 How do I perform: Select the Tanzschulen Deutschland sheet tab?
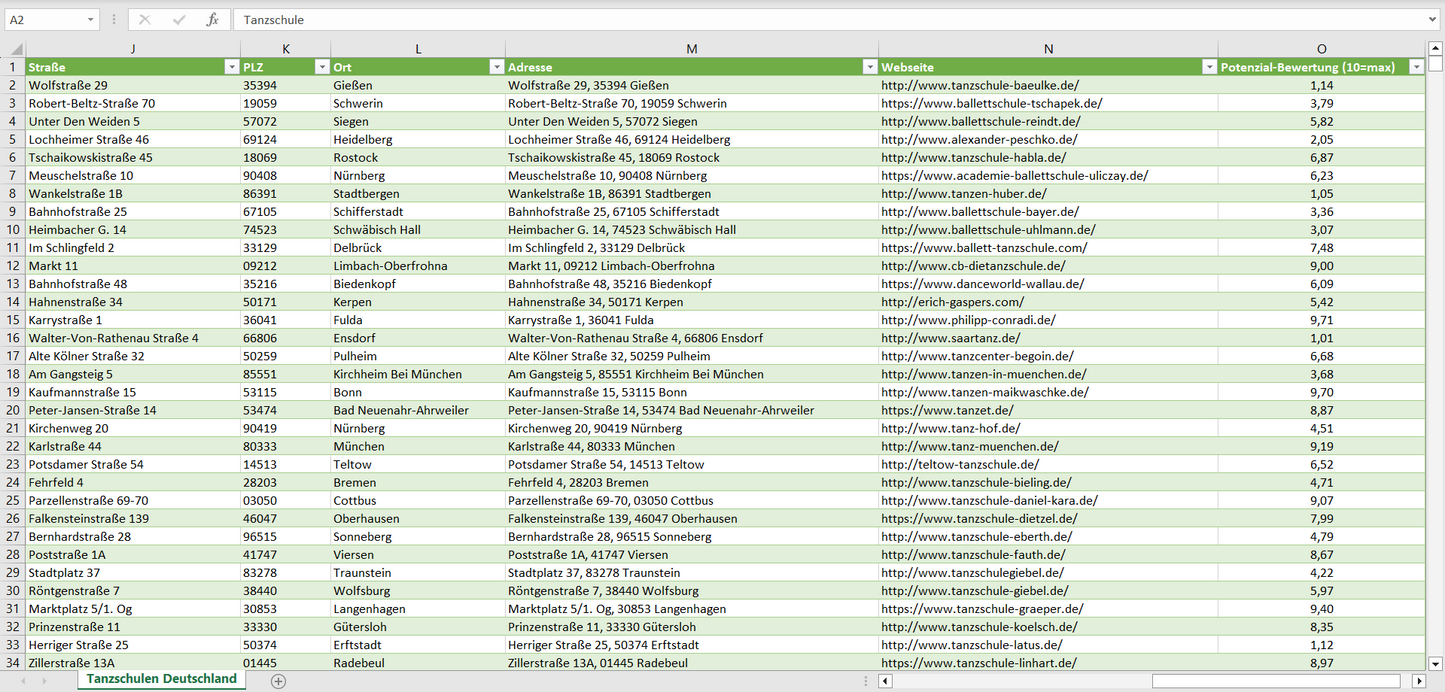pos(162,679)
